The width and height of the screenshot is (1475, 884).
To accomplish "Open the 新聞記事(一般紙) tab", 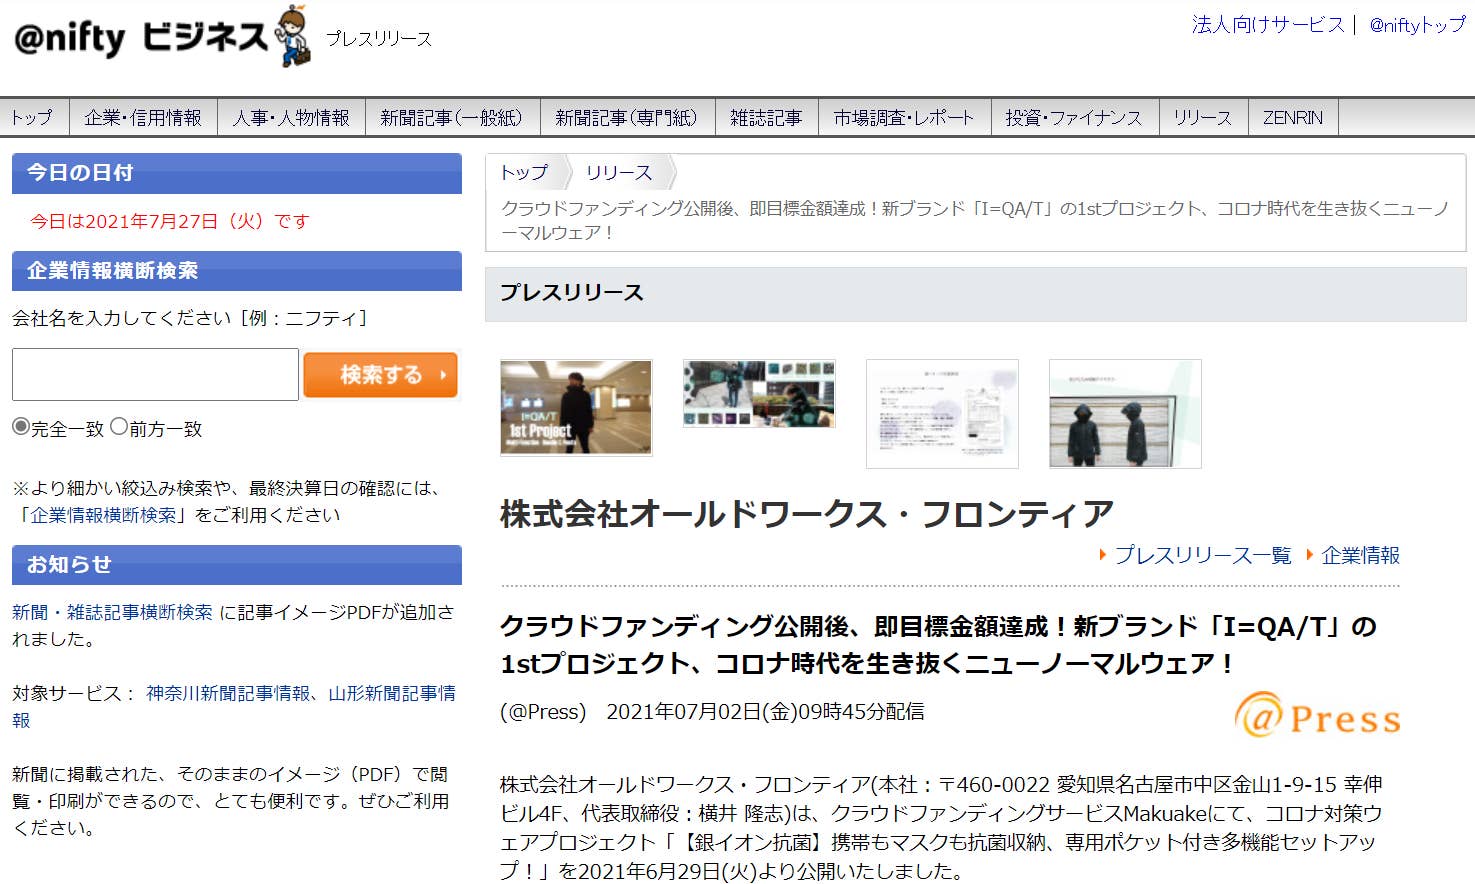I will click(452, 118).
